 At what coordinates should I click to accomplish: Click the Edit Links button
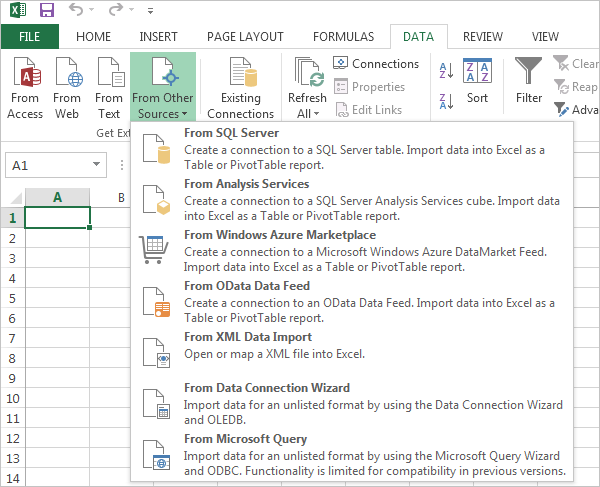click(369, 110)
